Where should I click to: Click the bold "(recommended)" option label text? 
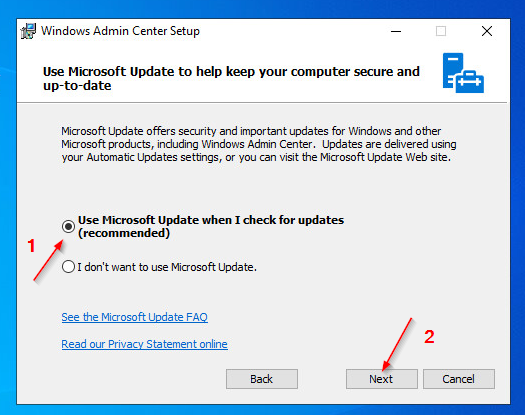124,233
